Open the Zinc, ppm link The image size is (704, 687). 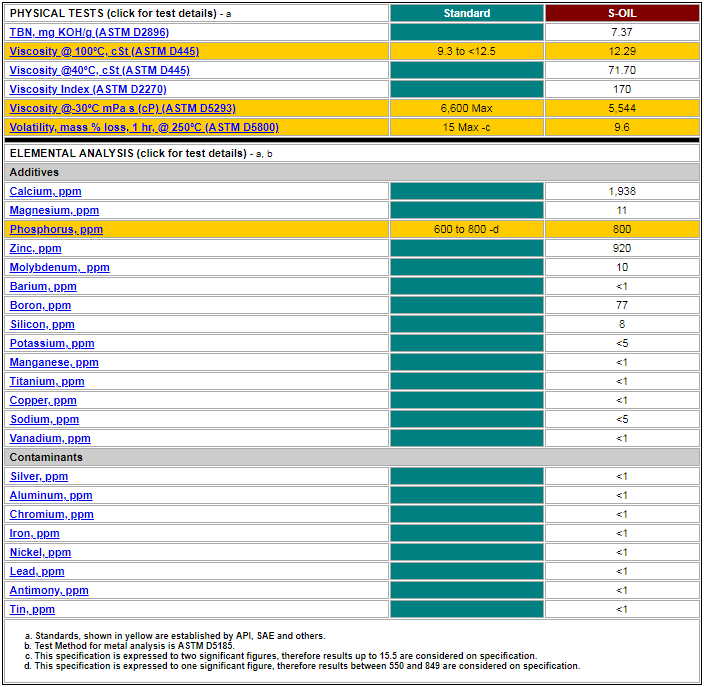pos(35,248)
